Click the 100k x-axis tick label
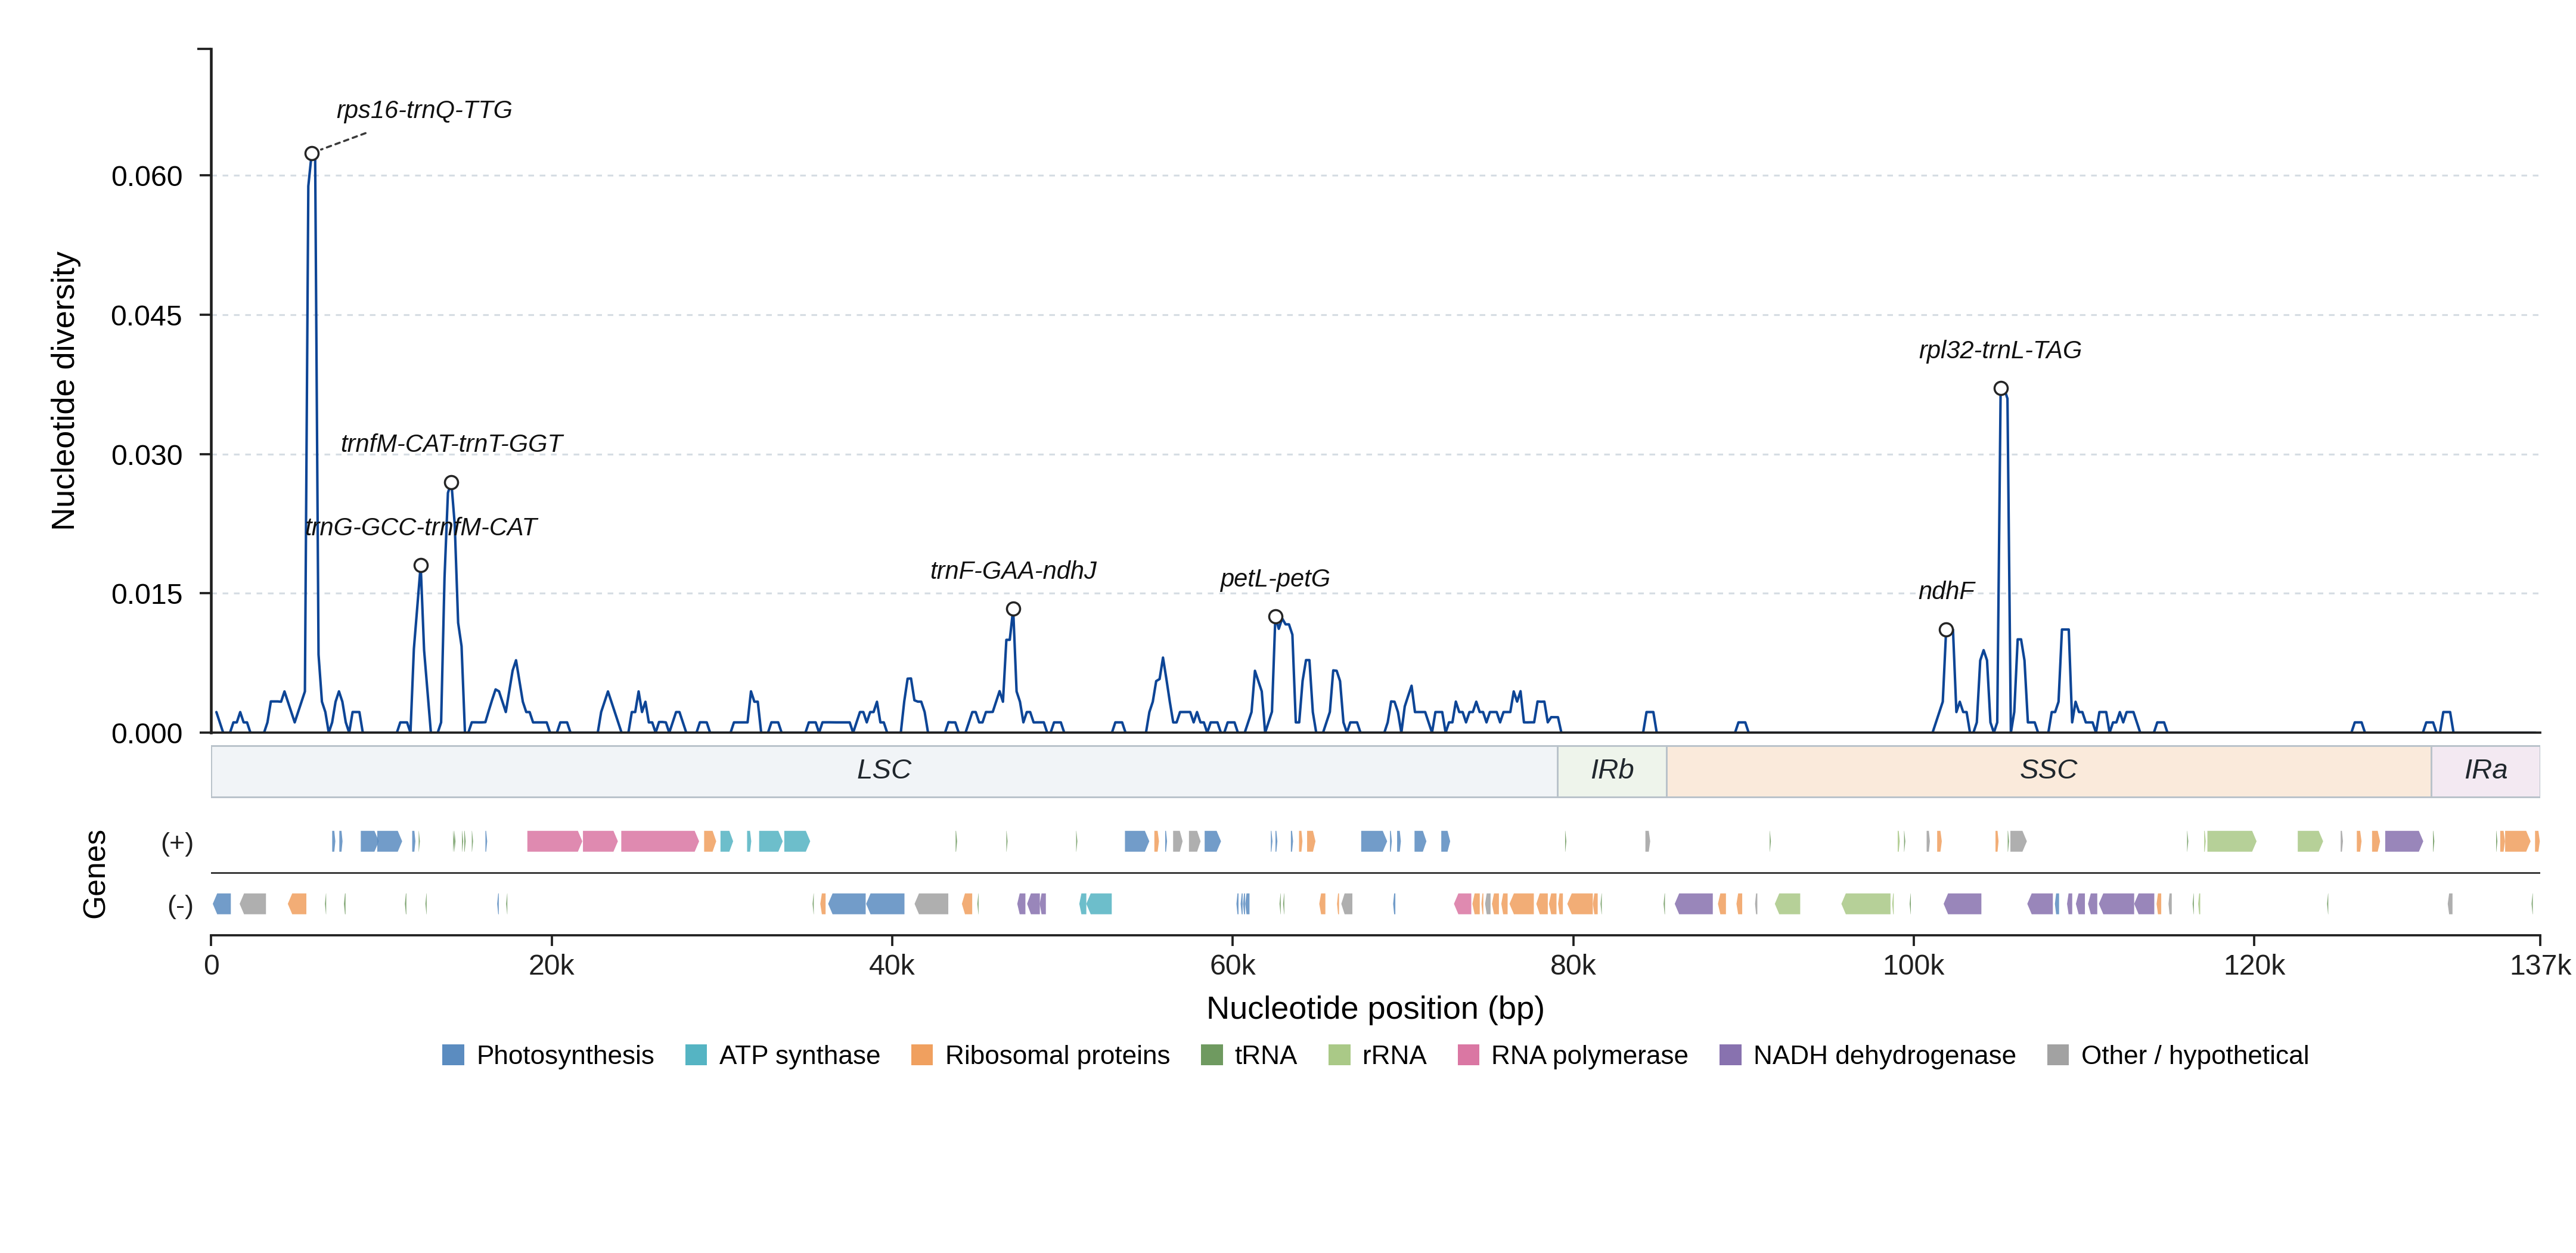This screenshot has width=2576, height=1253. click(1914, 966)
